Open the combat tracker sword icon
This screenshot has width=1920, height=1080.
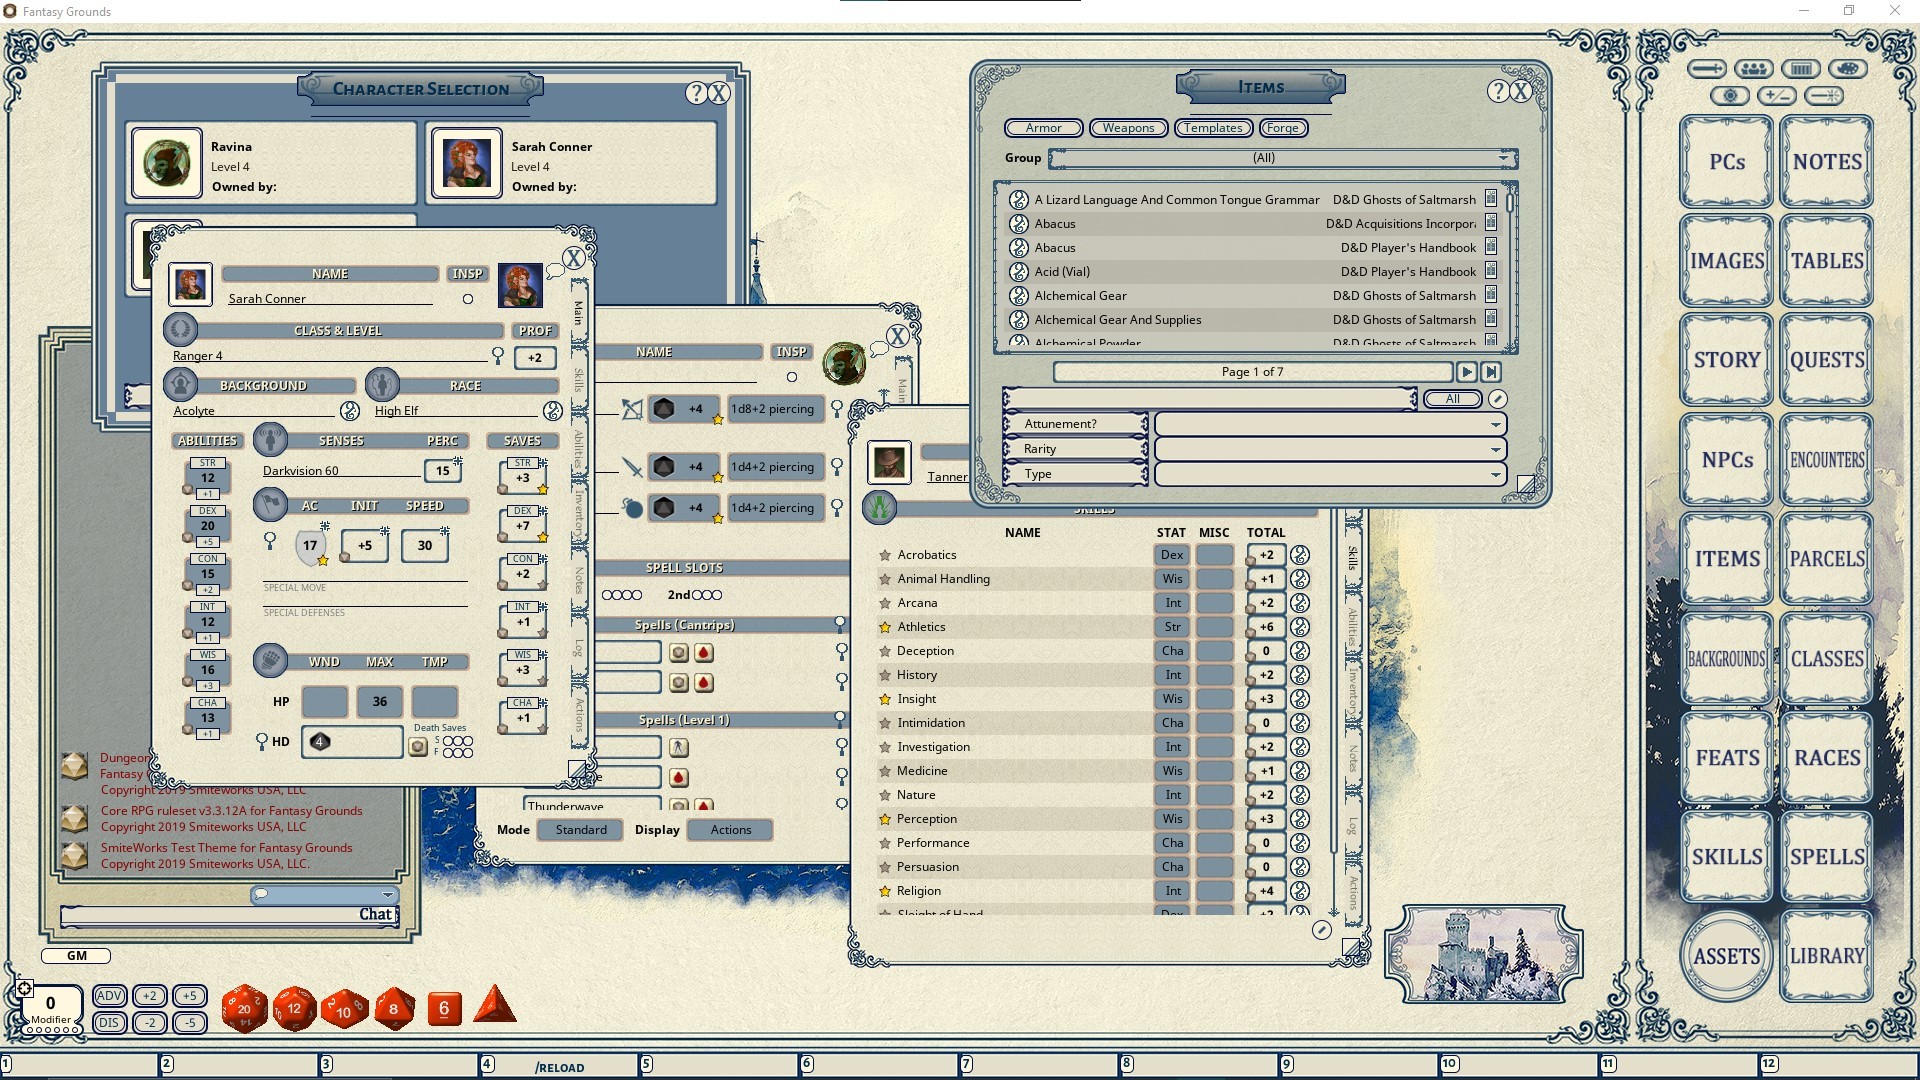tap(1706, 68)
